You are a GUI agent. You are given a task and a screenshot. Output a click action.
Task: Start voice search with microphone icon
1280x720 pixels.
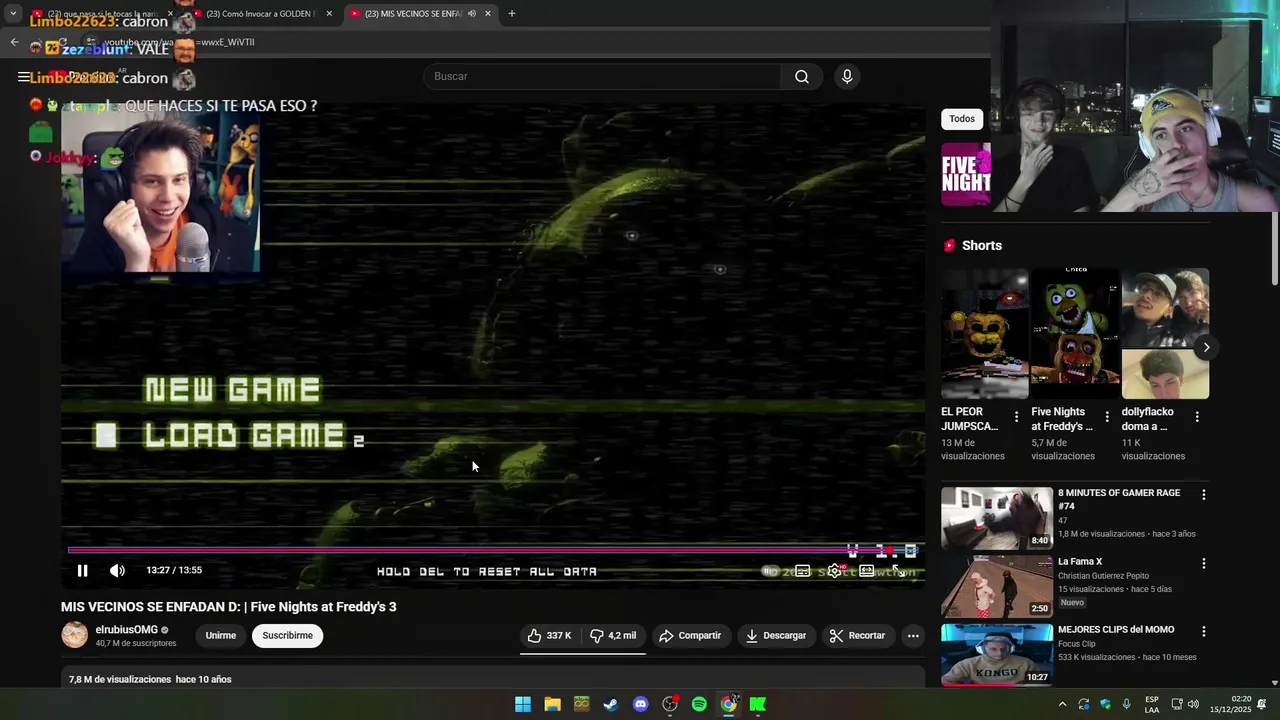pos(847,77)
